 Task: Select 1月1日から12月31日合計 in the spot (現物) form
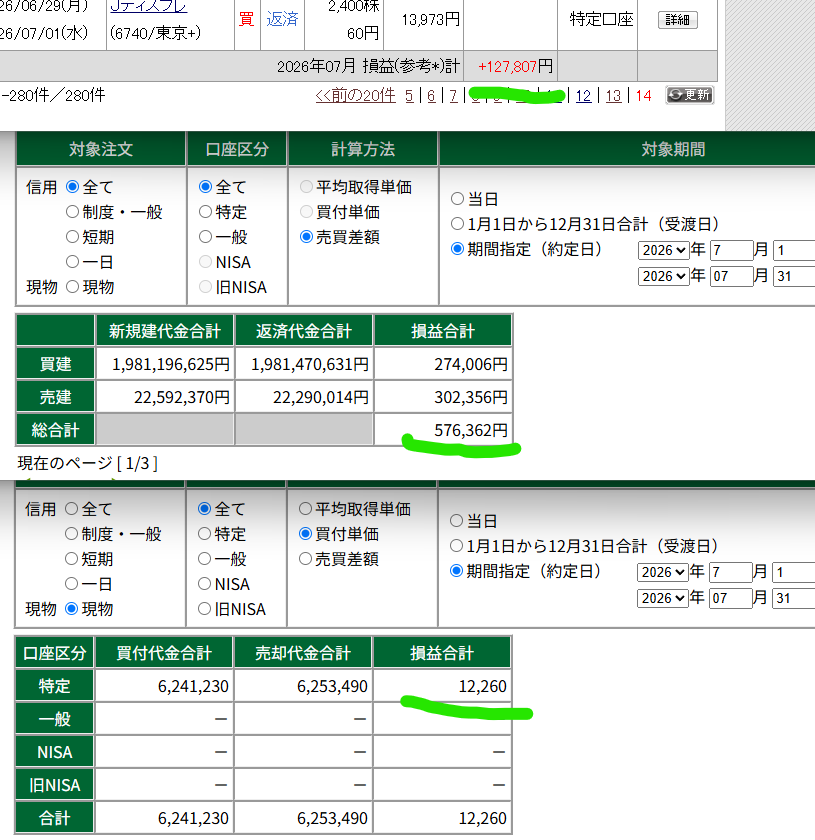point(456,546)
